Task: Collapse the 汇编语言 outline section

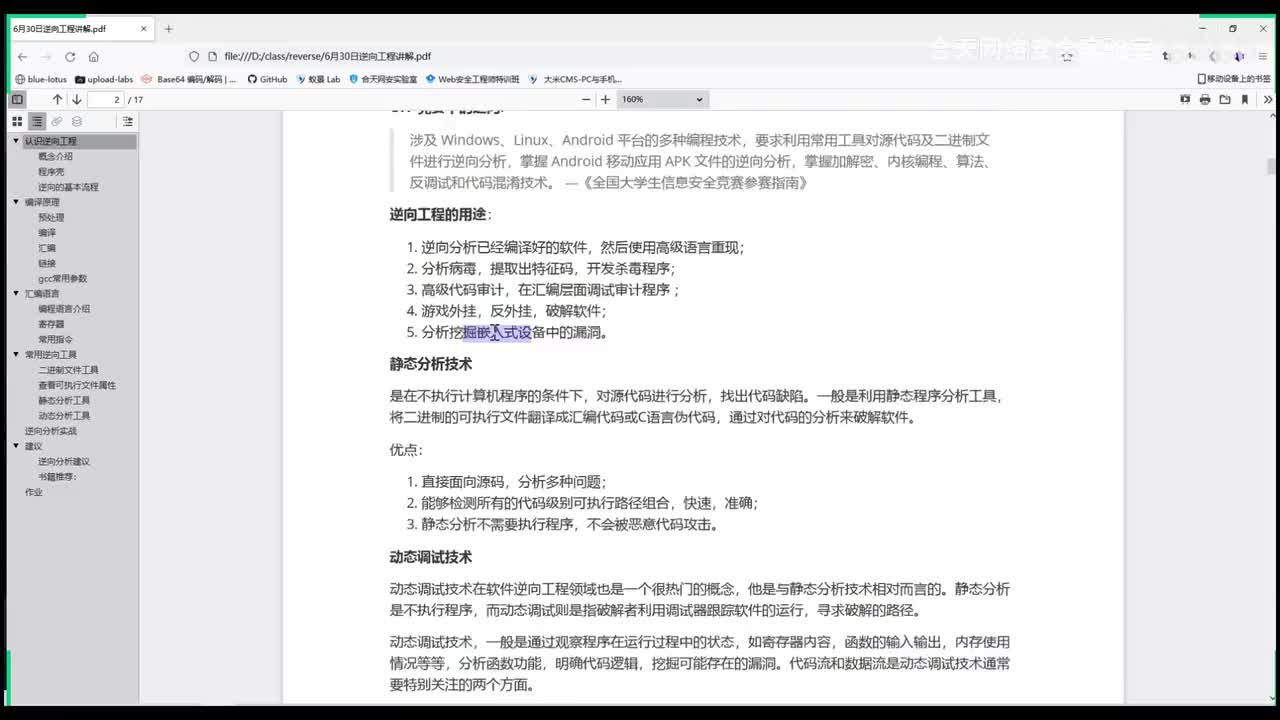Action: pos(16,294)
